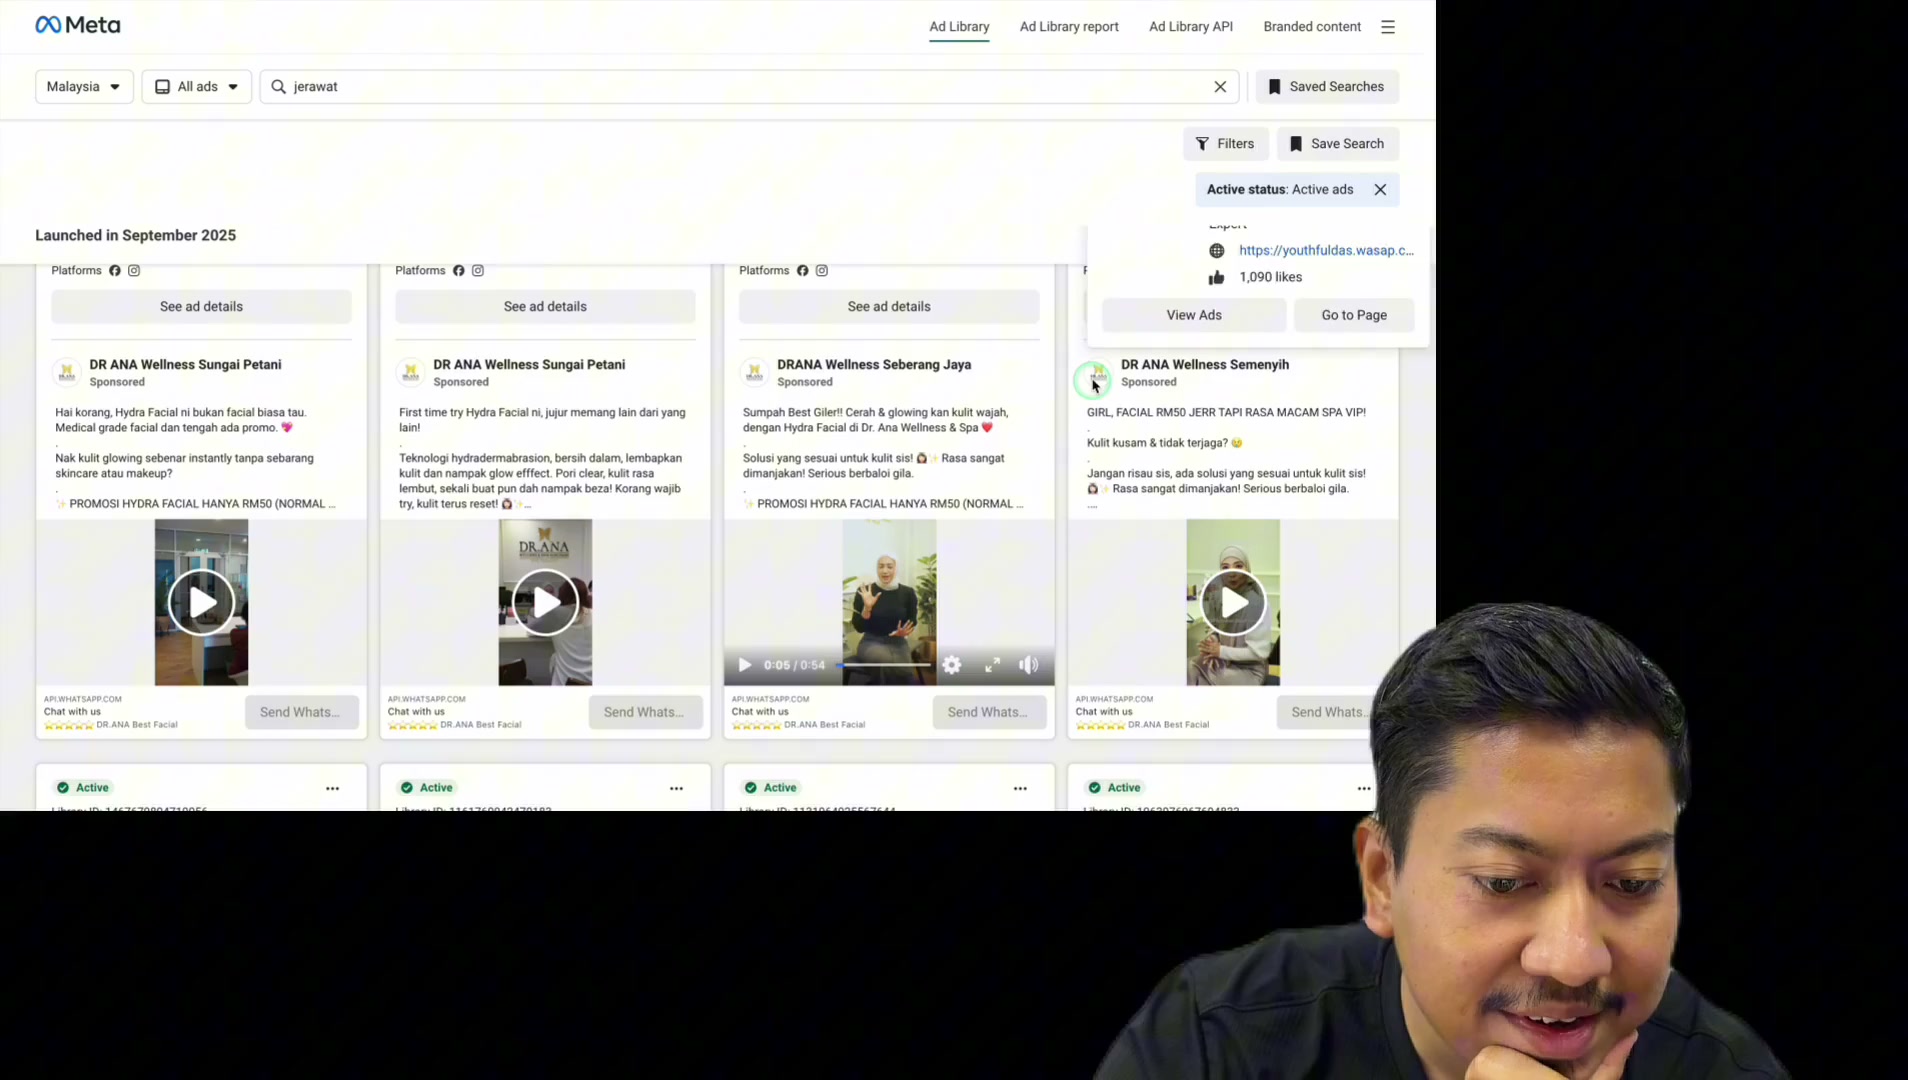Open Ad Library report tab

(1069, 27)
